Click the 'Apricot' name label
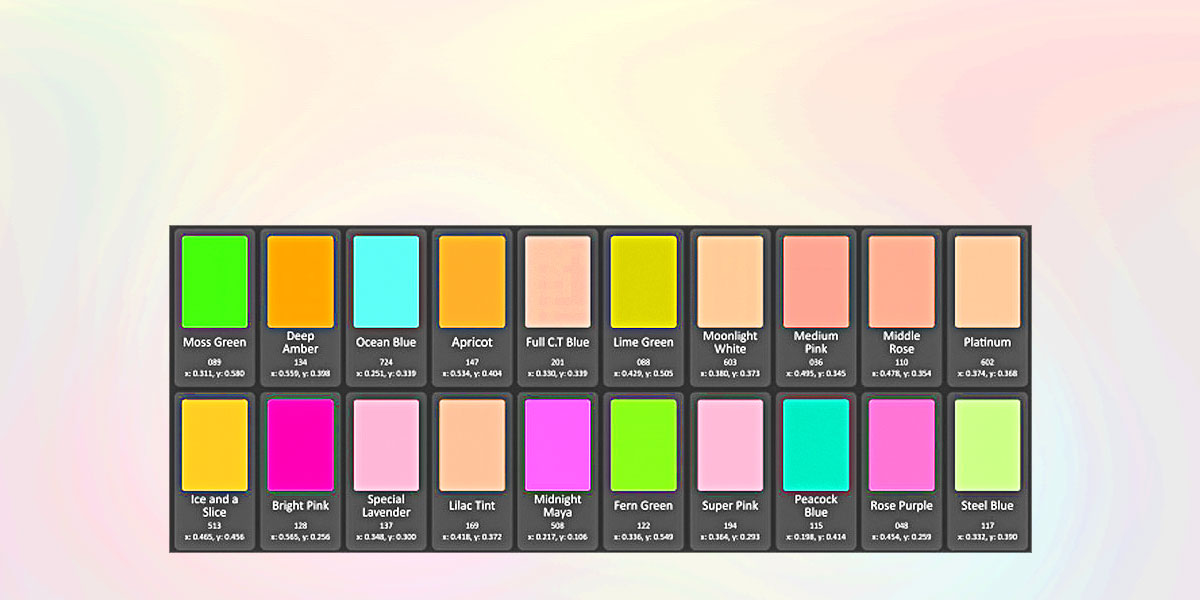 click(472, 342)
